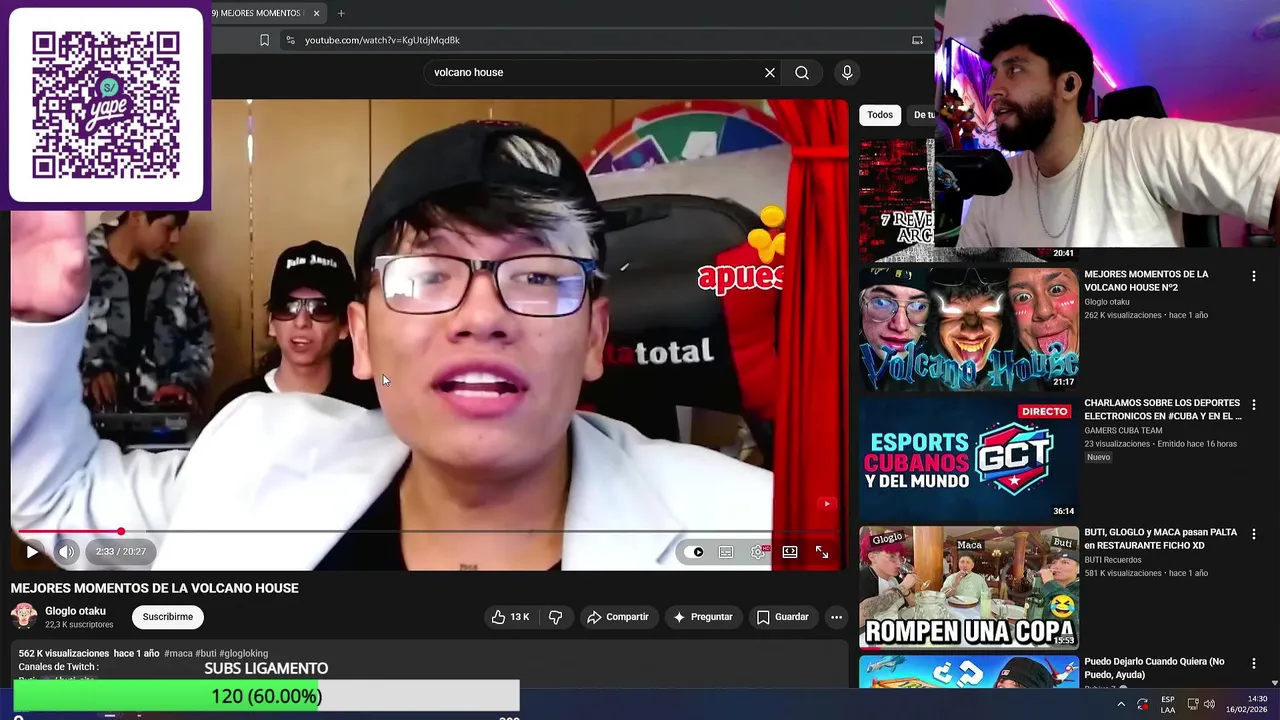This screenshot has height=720, width=1280.
Task: Subscribe using the Suscribirme button
Action: (x=168, y=617)
